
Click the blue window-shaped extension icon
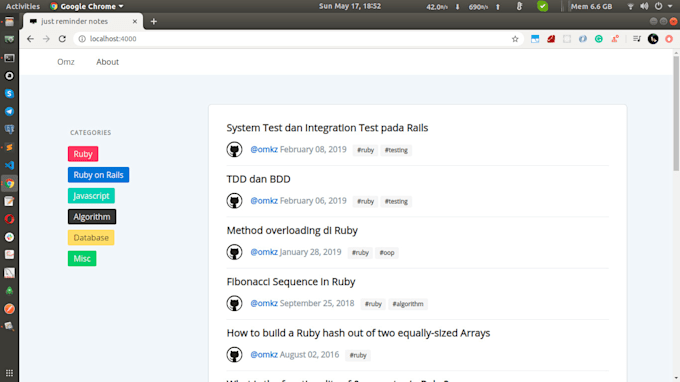[535, 39]
